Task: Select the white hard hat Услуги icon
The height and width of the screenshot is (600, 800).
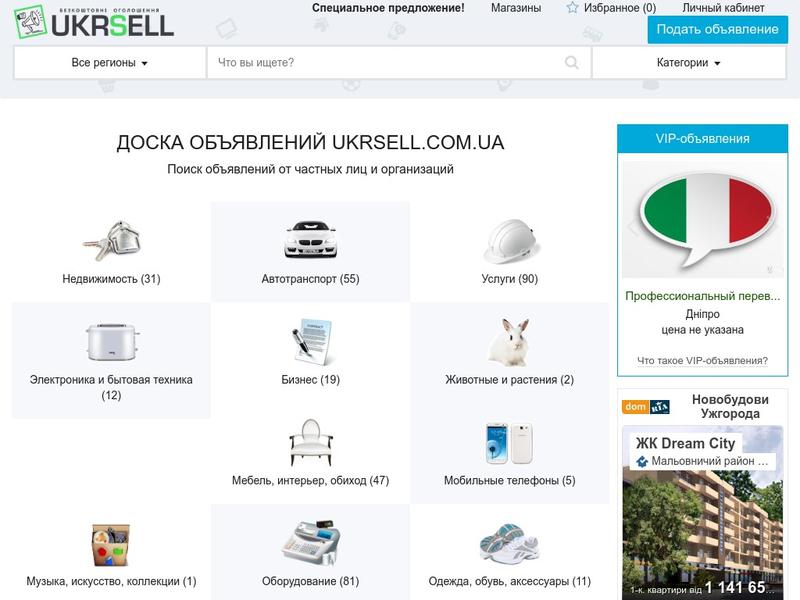Action: 509,241
